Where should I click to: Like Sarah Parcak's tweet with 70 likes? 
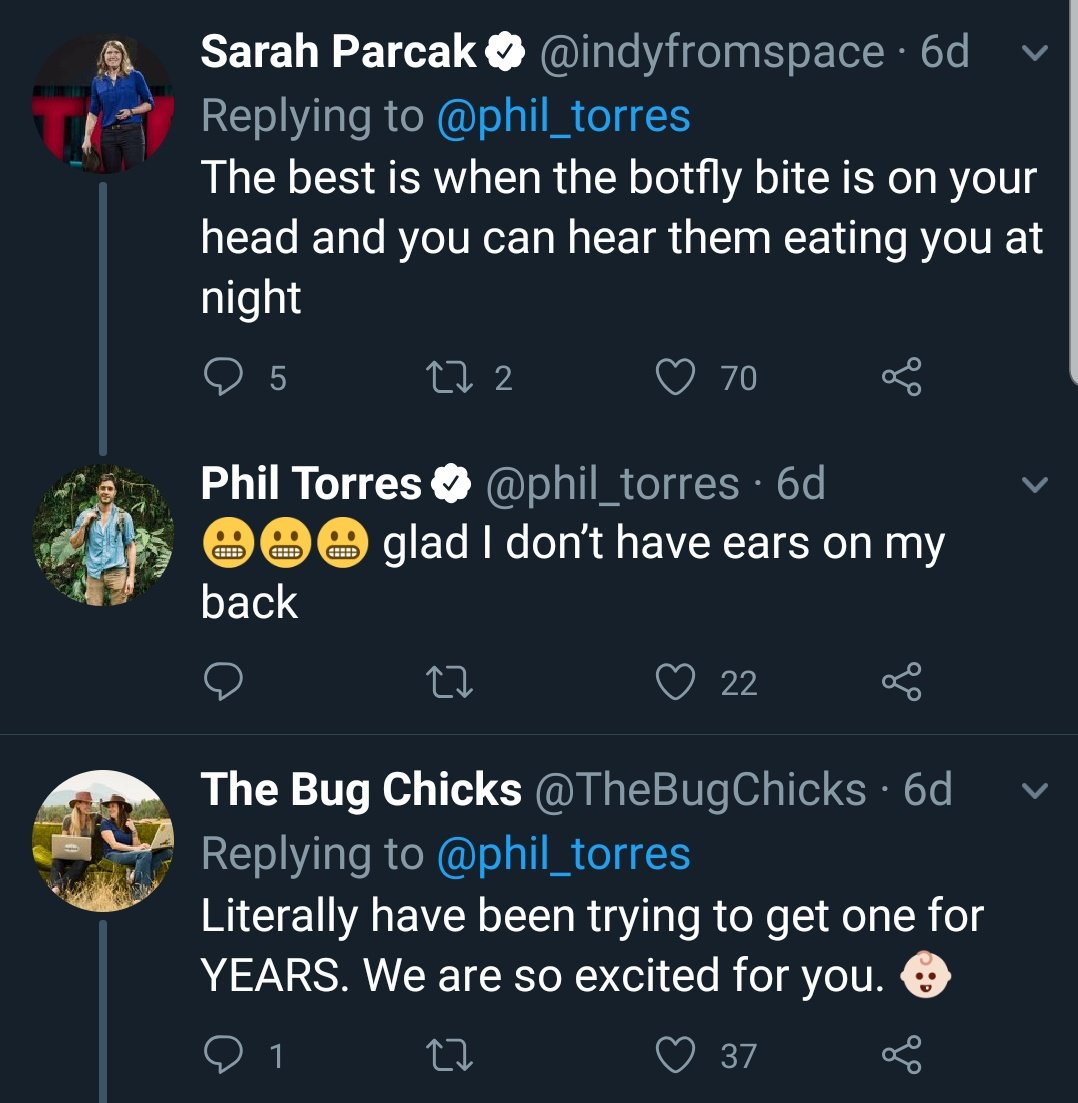[x=675, y=377]
